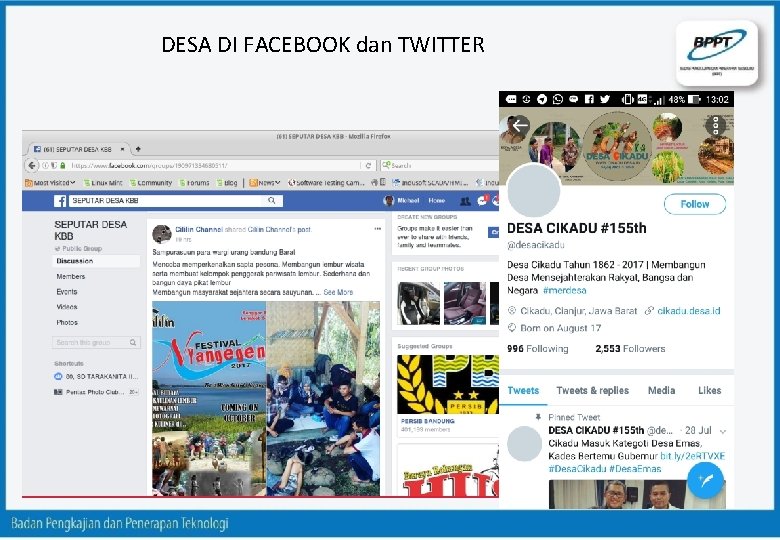Click the Firefox reload page icon
The width and height of the screenshot is (780, 540).
(368, 166)
